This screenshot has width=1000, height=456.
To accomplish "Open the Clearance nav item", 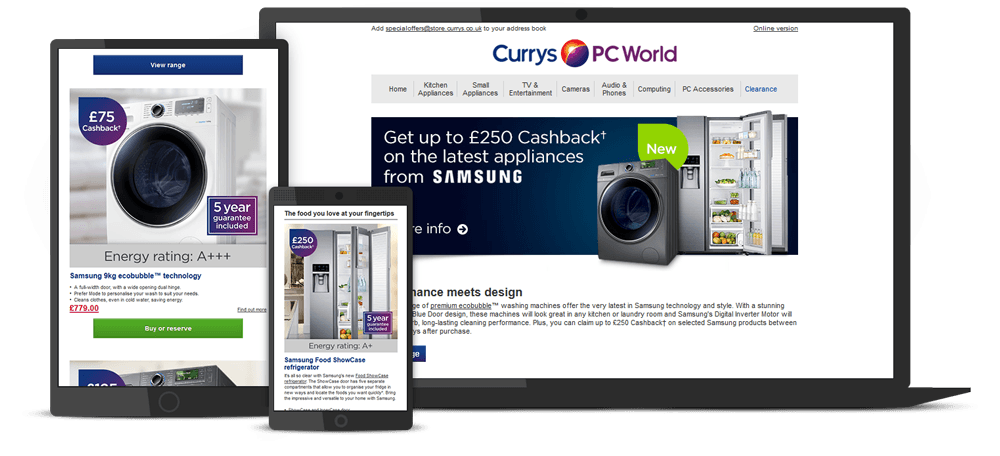I will [761, 89].
